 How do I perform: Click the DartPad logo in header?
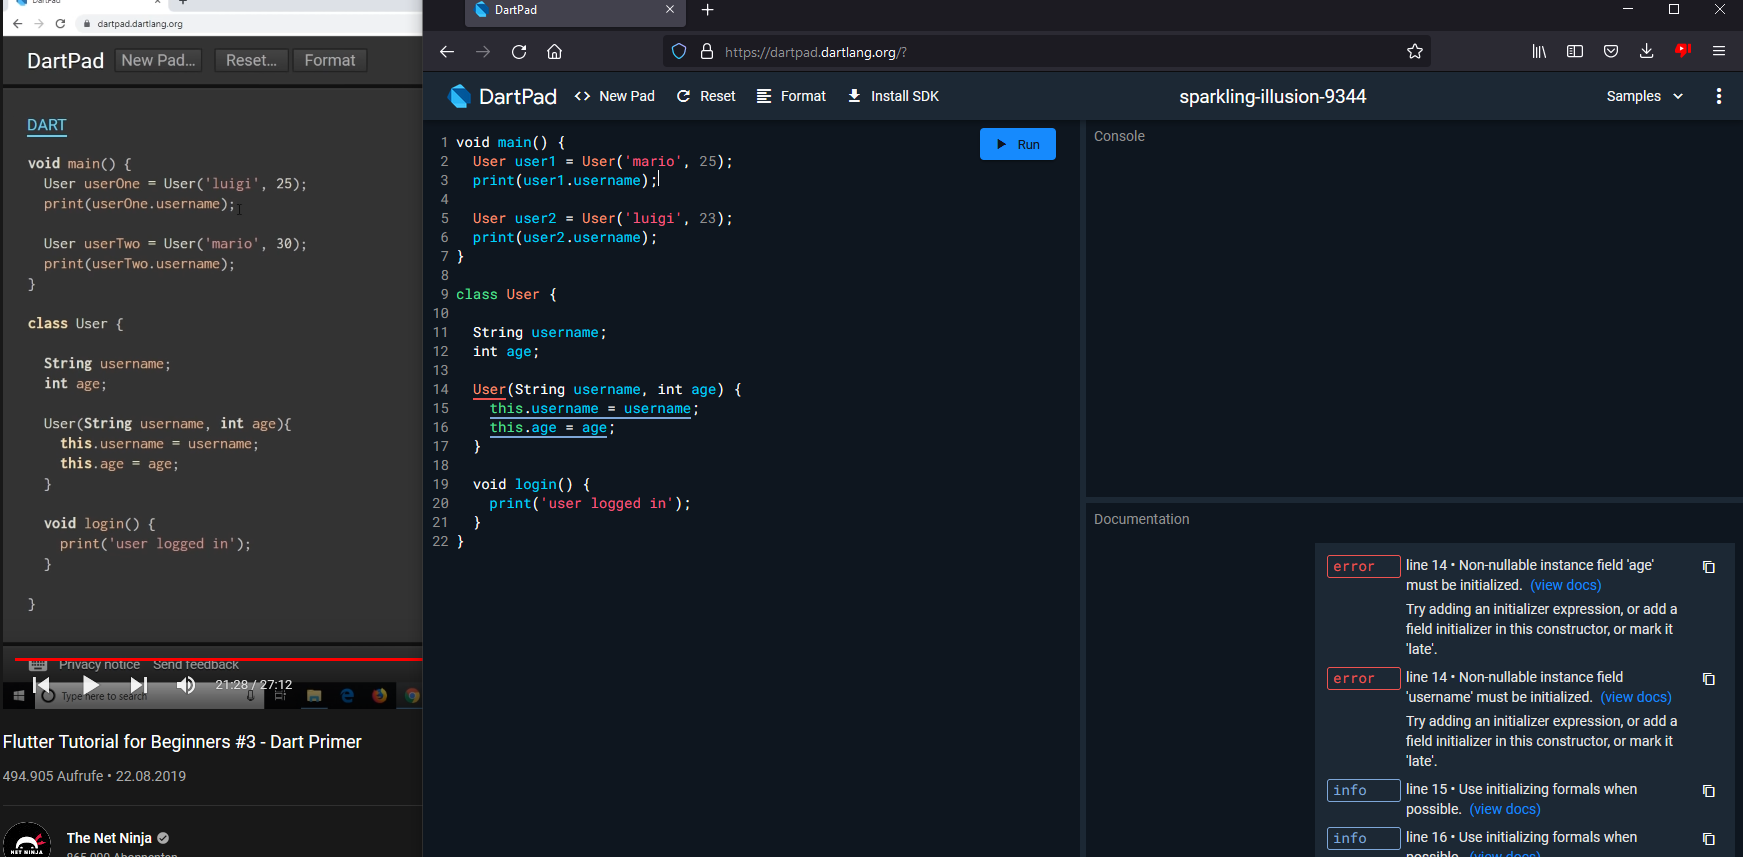point(460,96)
